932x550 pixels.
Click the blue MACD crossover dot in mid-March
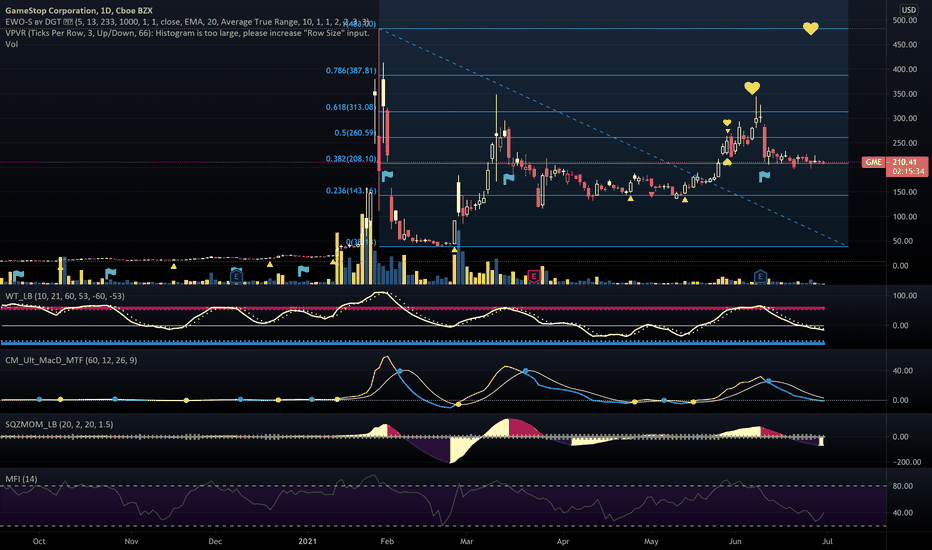[525, 371]
